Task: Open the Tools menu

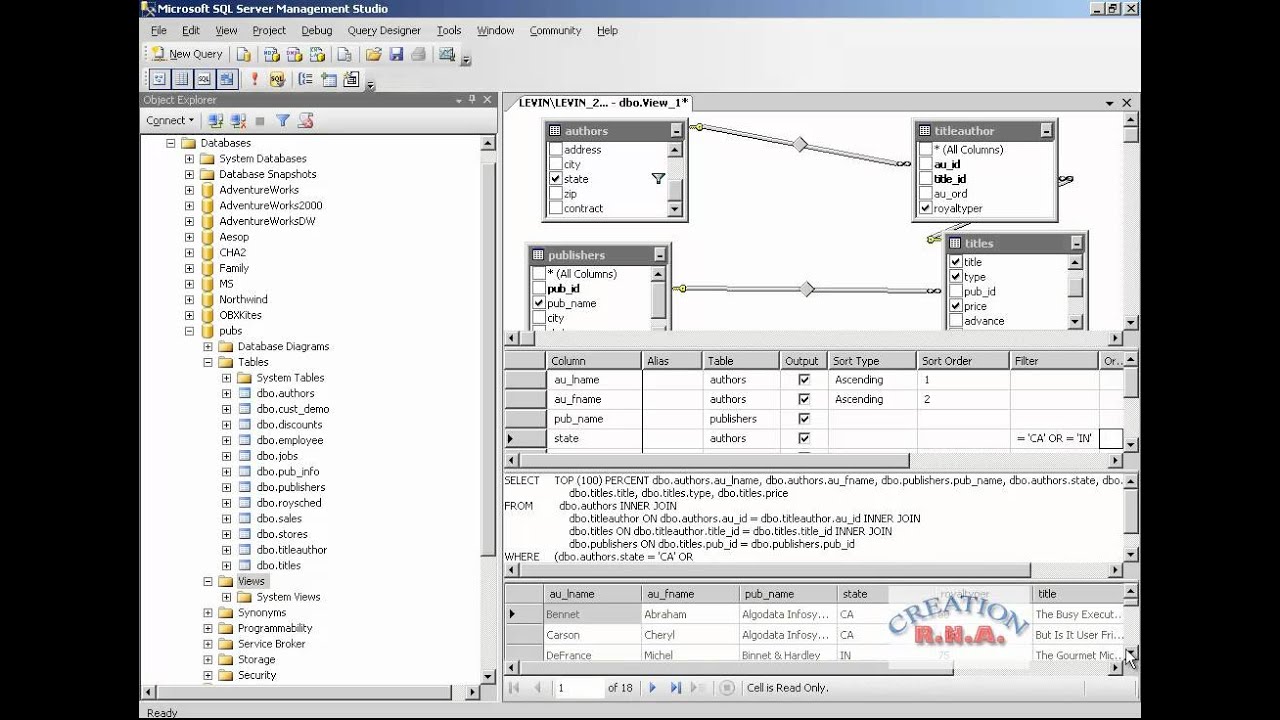Action: (449, 31)
